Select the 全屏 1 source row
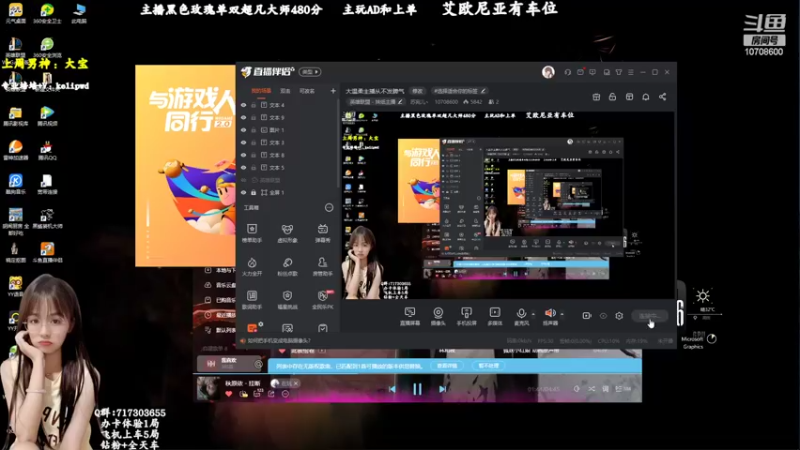 coord(288,192)
